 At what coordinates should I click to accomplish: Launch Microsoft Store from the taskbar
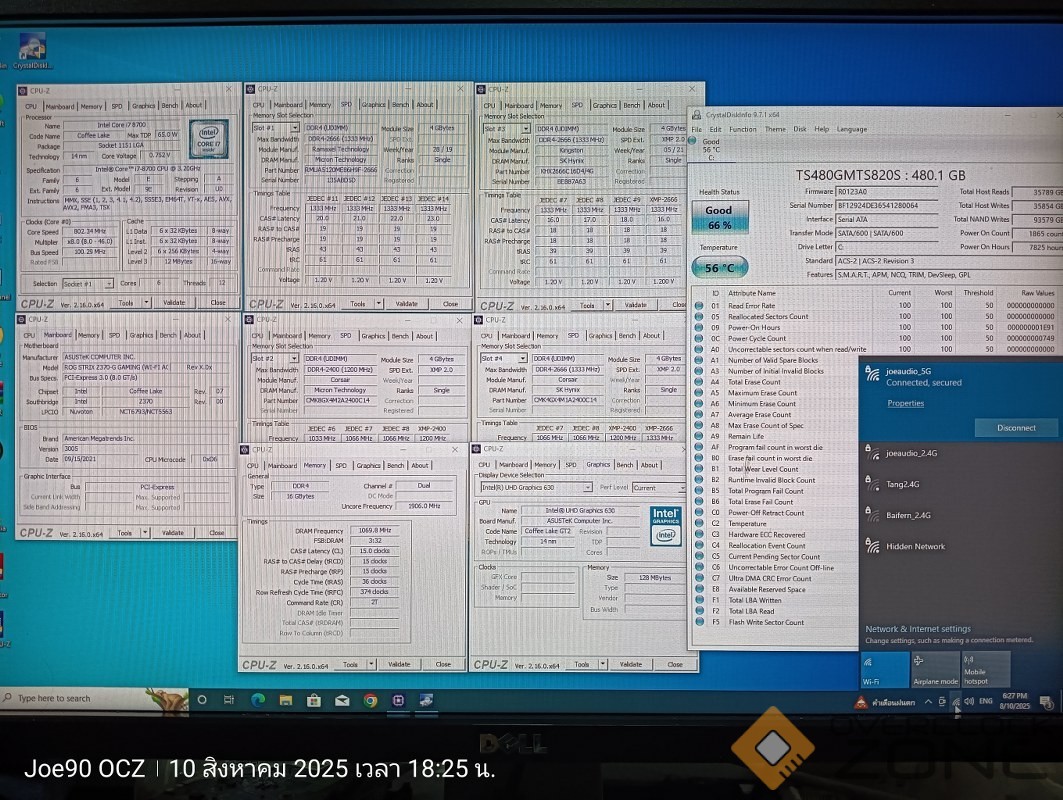[313, 700]
